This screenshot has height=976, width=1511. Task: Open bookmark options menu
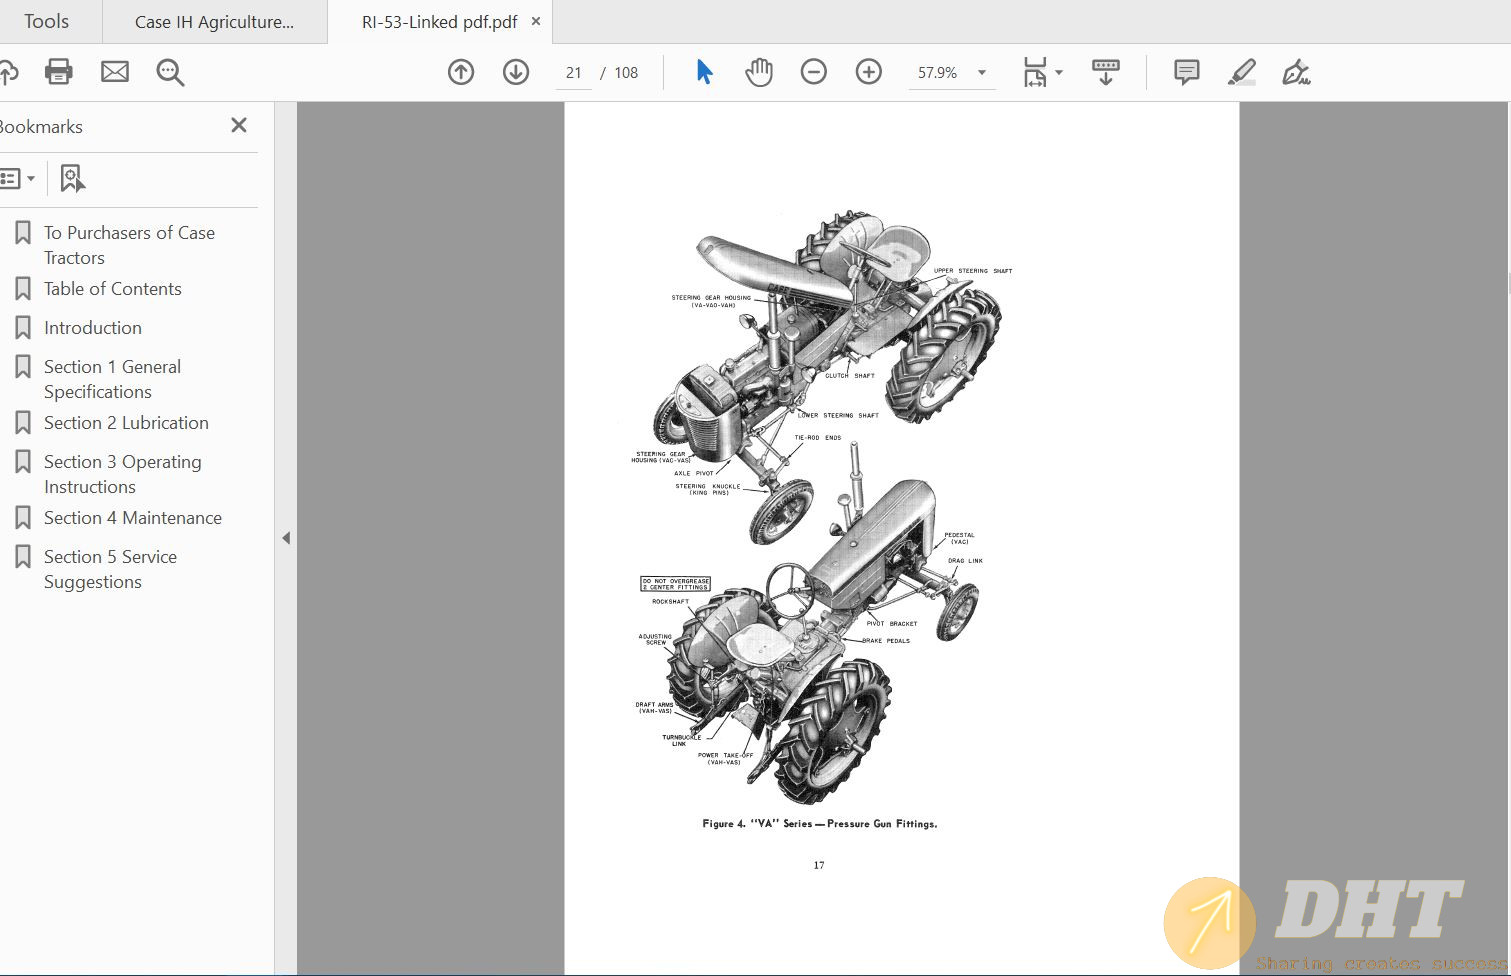coord(18,179)
